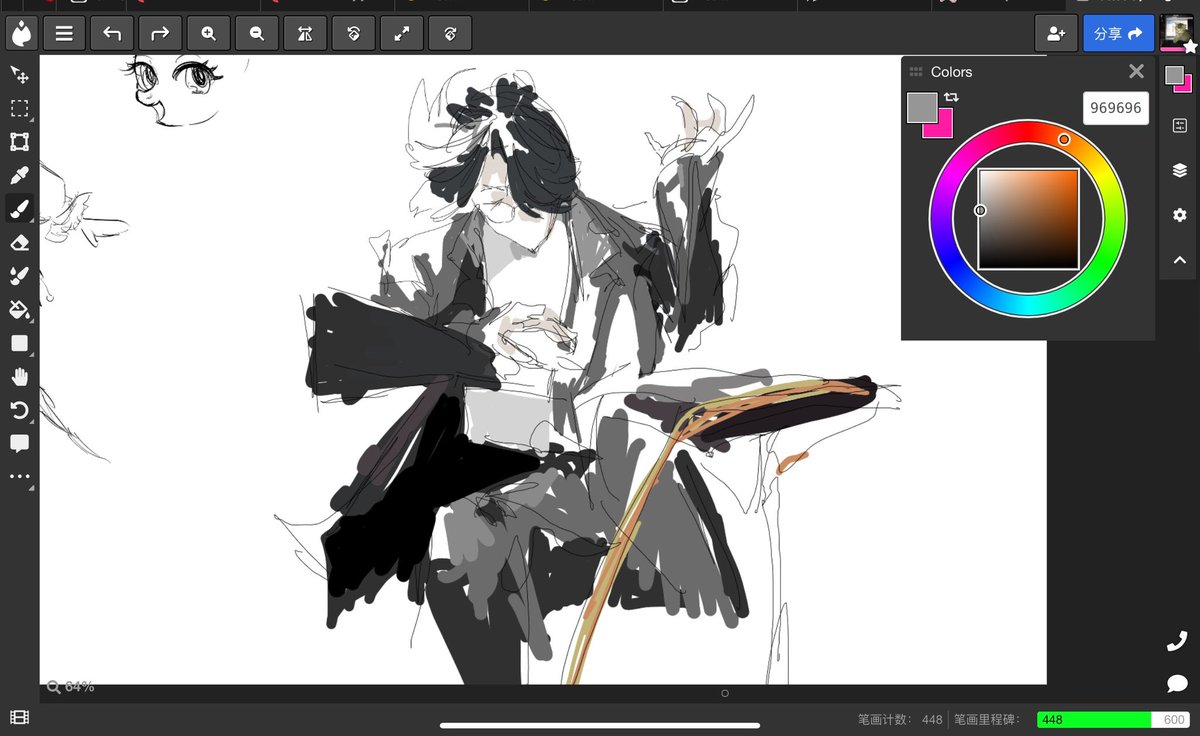The width and height of the screenshot is (1200, 736).
Task: Select the rectangular Selection tool
Action: coord(19,108)
